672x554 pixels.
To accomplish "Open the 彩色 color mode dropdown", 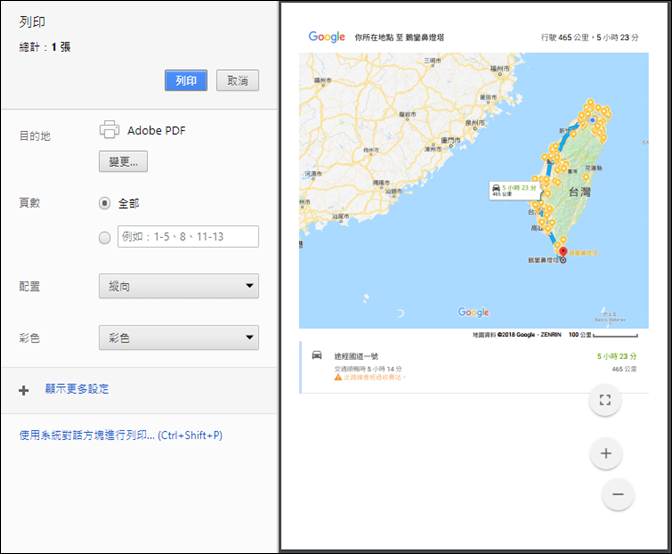I will (x=179, y=338).
